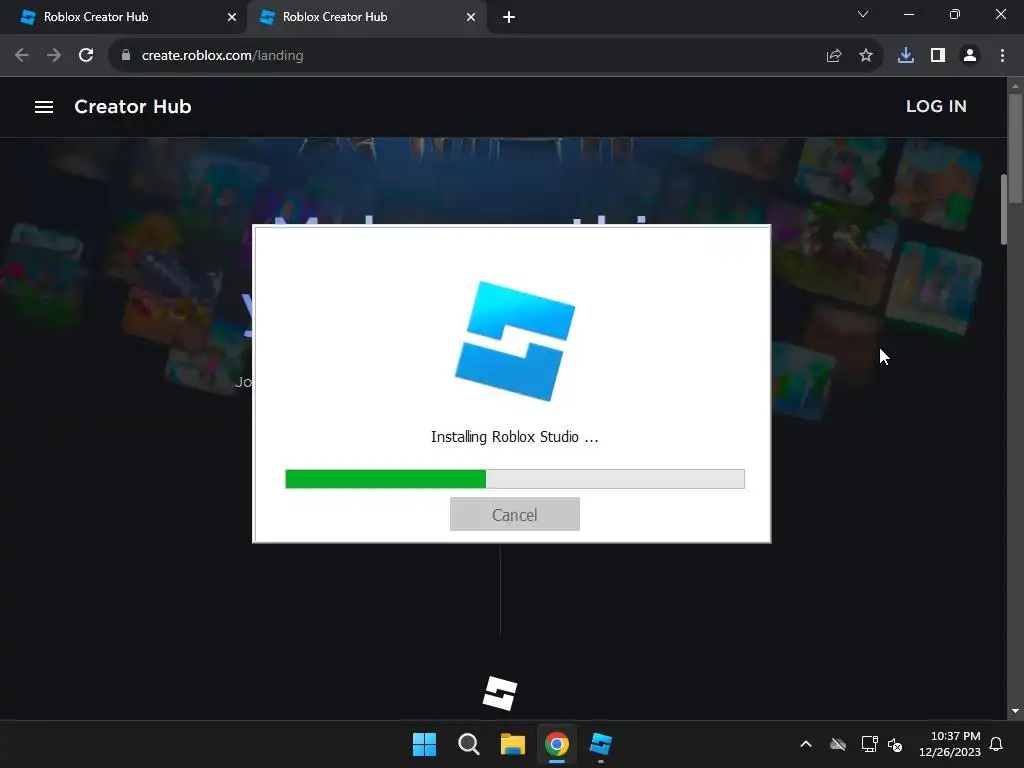Click the white Roblox Studio logo at page bottom
1024x768 pixels.
[500, 693]
